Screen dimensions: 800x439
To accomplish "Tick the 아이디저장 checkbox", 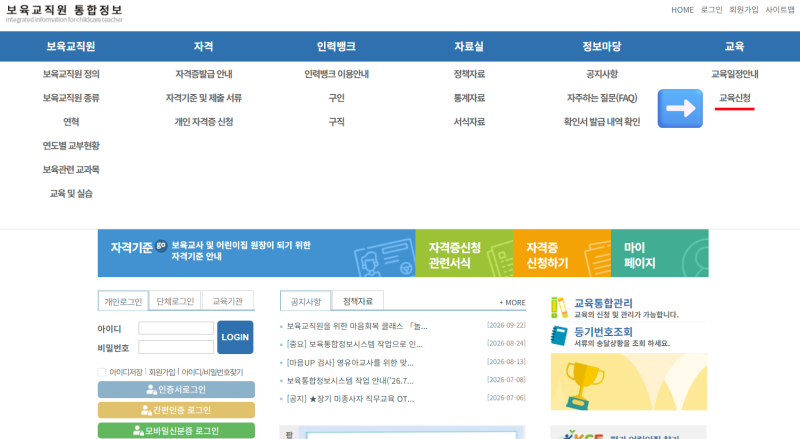I will [102, 372].
